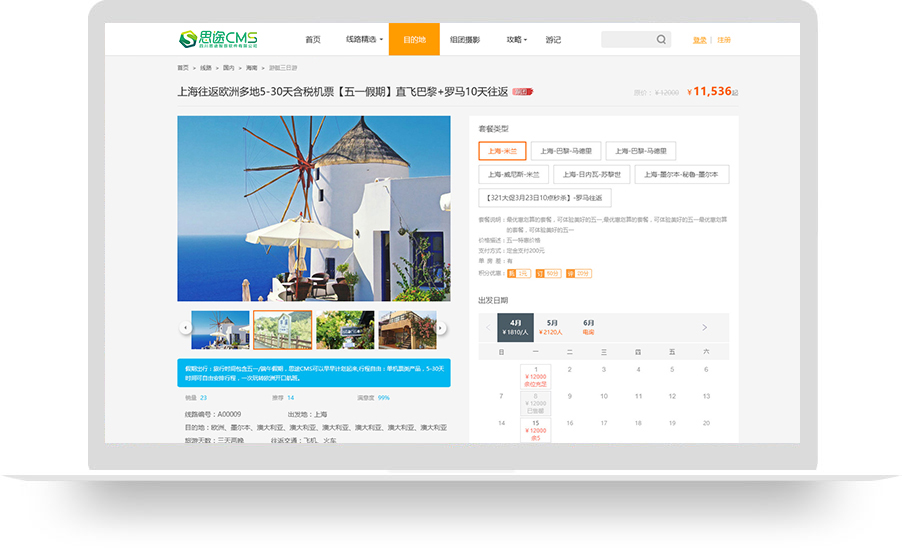Click the 注册 register link
The width and height of the screenshot is (902, 548).
click(x=724, y=40)
